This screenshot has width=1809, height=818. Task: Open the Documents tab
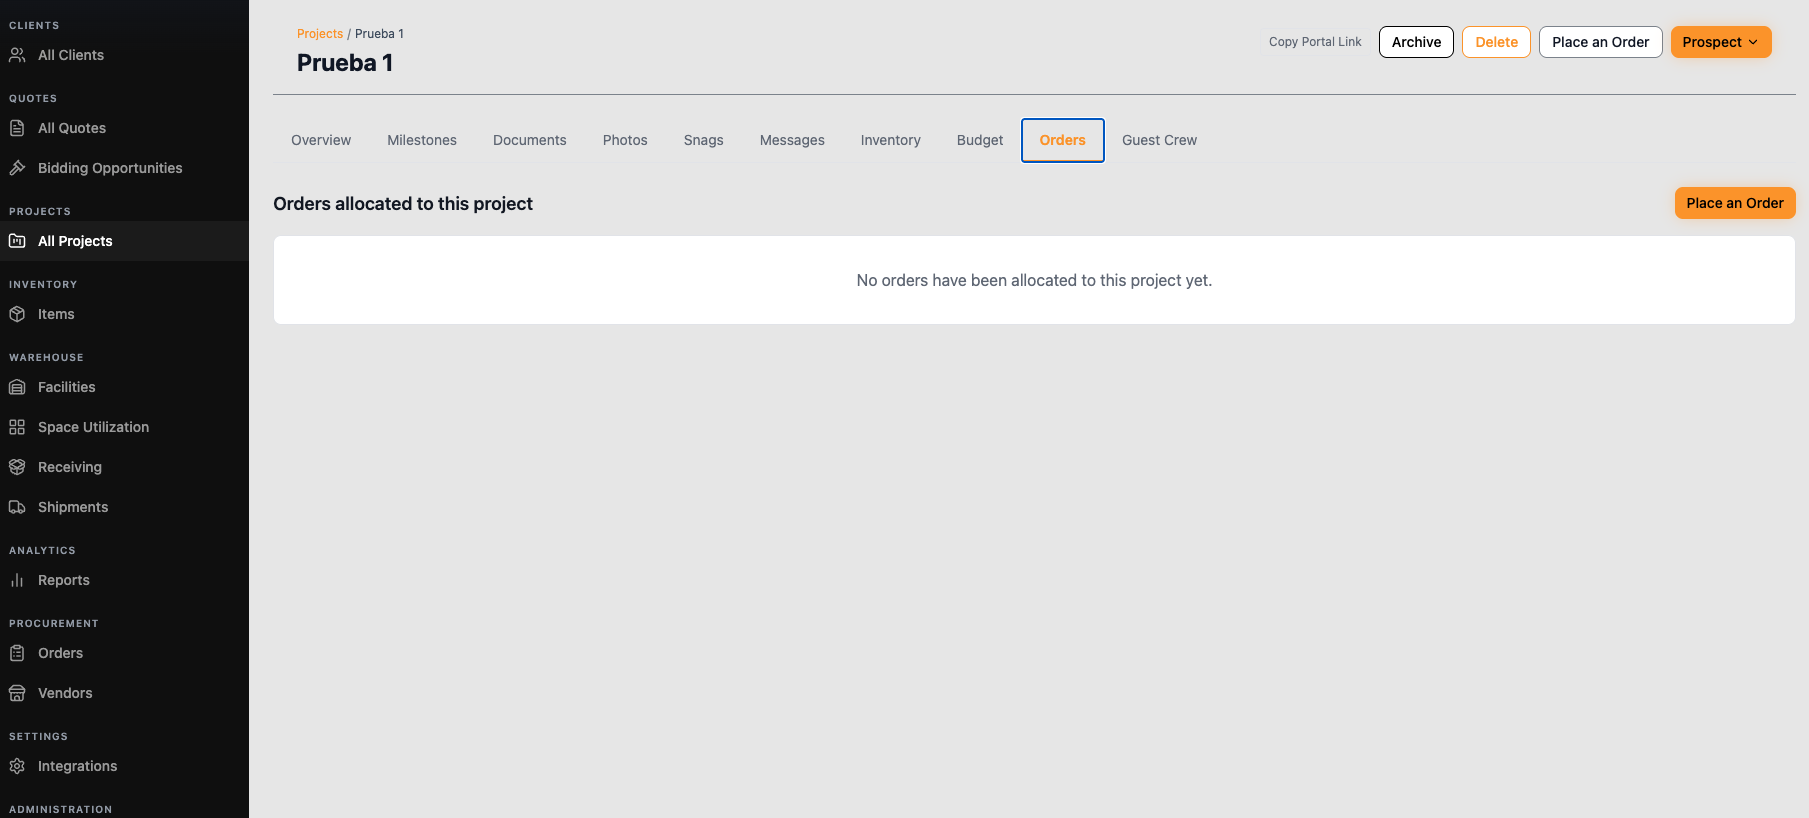click(x=530, y=140)
